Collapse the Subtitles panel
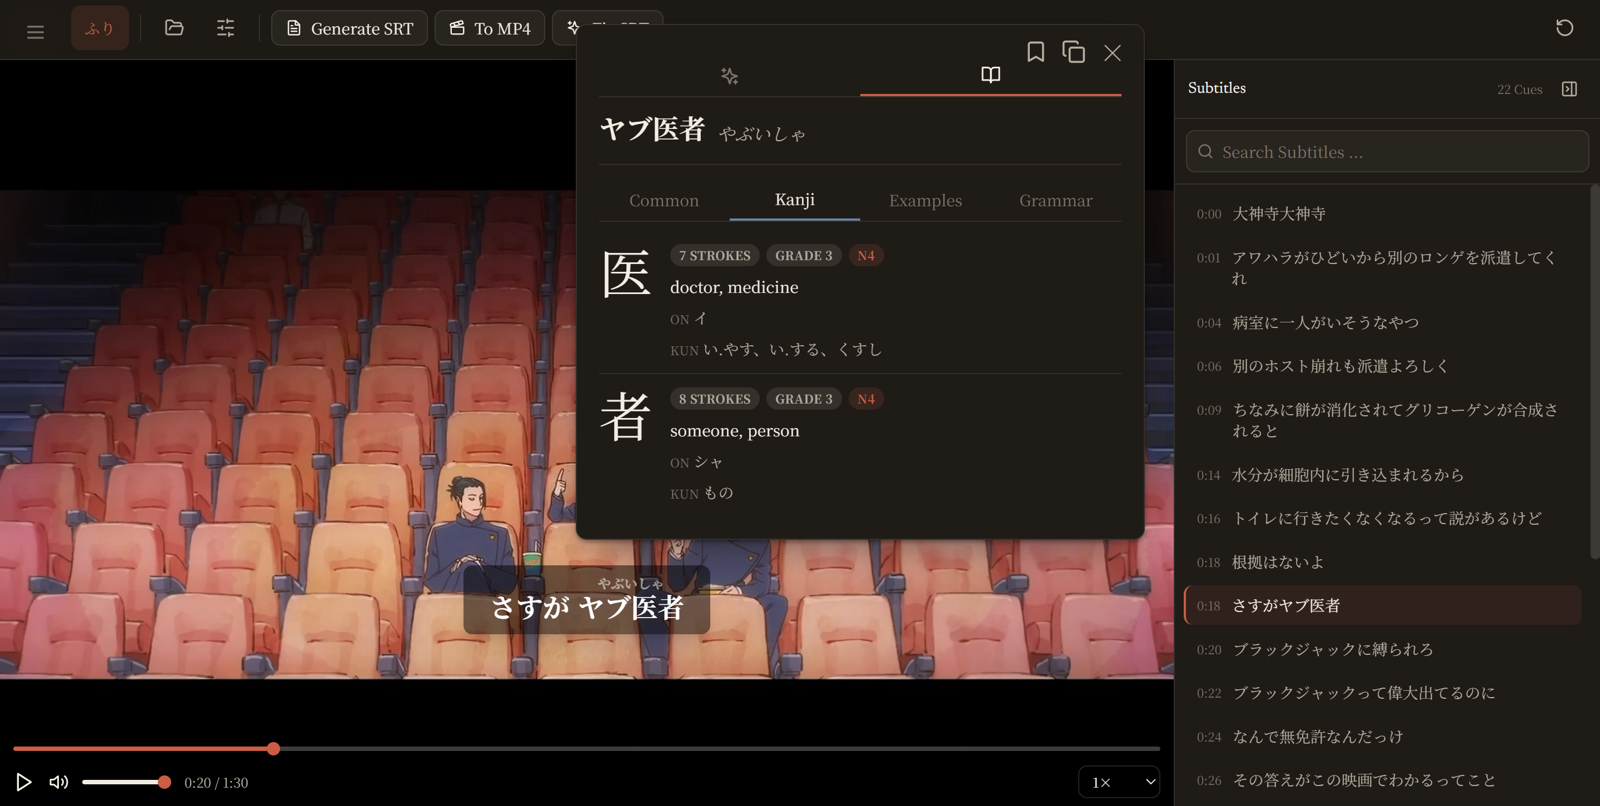Image resolution: width=1600 pixels, height=806 pixels. [x=1569, y=89]
